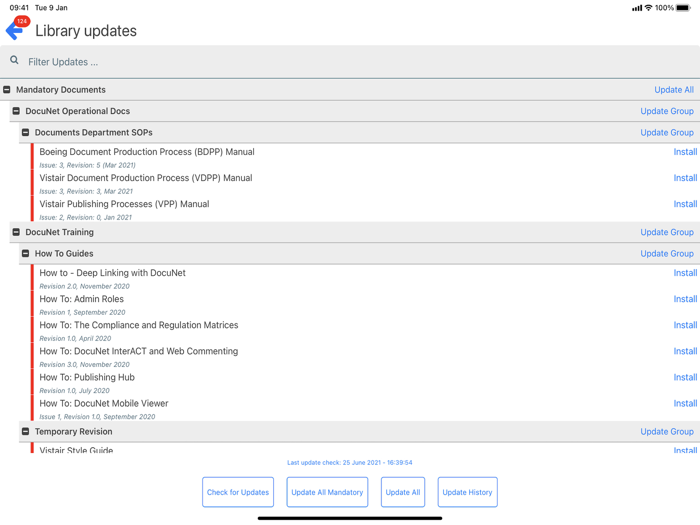This screenshot has height=525, width=700.
Task: Install How to Deep Linking with DocuNet
Action: [x=685, y=273]
